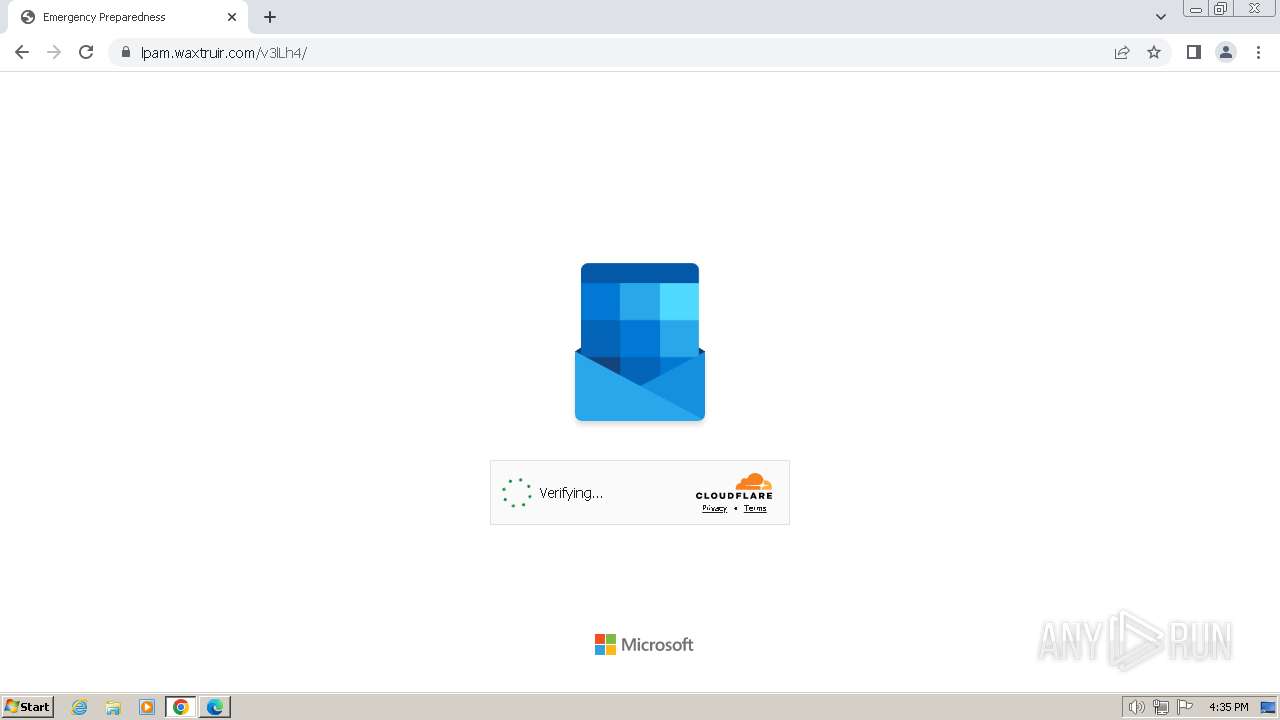Minimize the Chrome window
Image resolution: width=1280 pixels, height=720 pixels.
click(x=1196, y=9)
